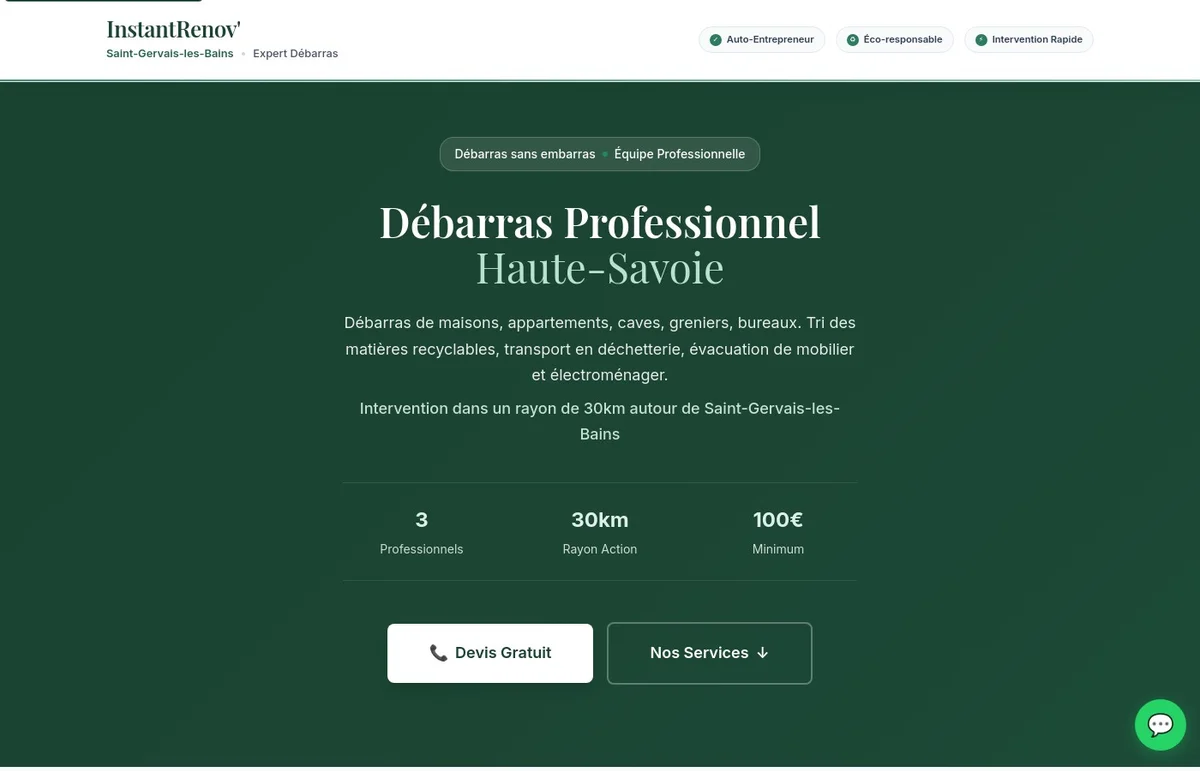The height and width of the screenshot is (771, 1200).
Task: Select the Éco-responsable badge
Action: point(895,39)
